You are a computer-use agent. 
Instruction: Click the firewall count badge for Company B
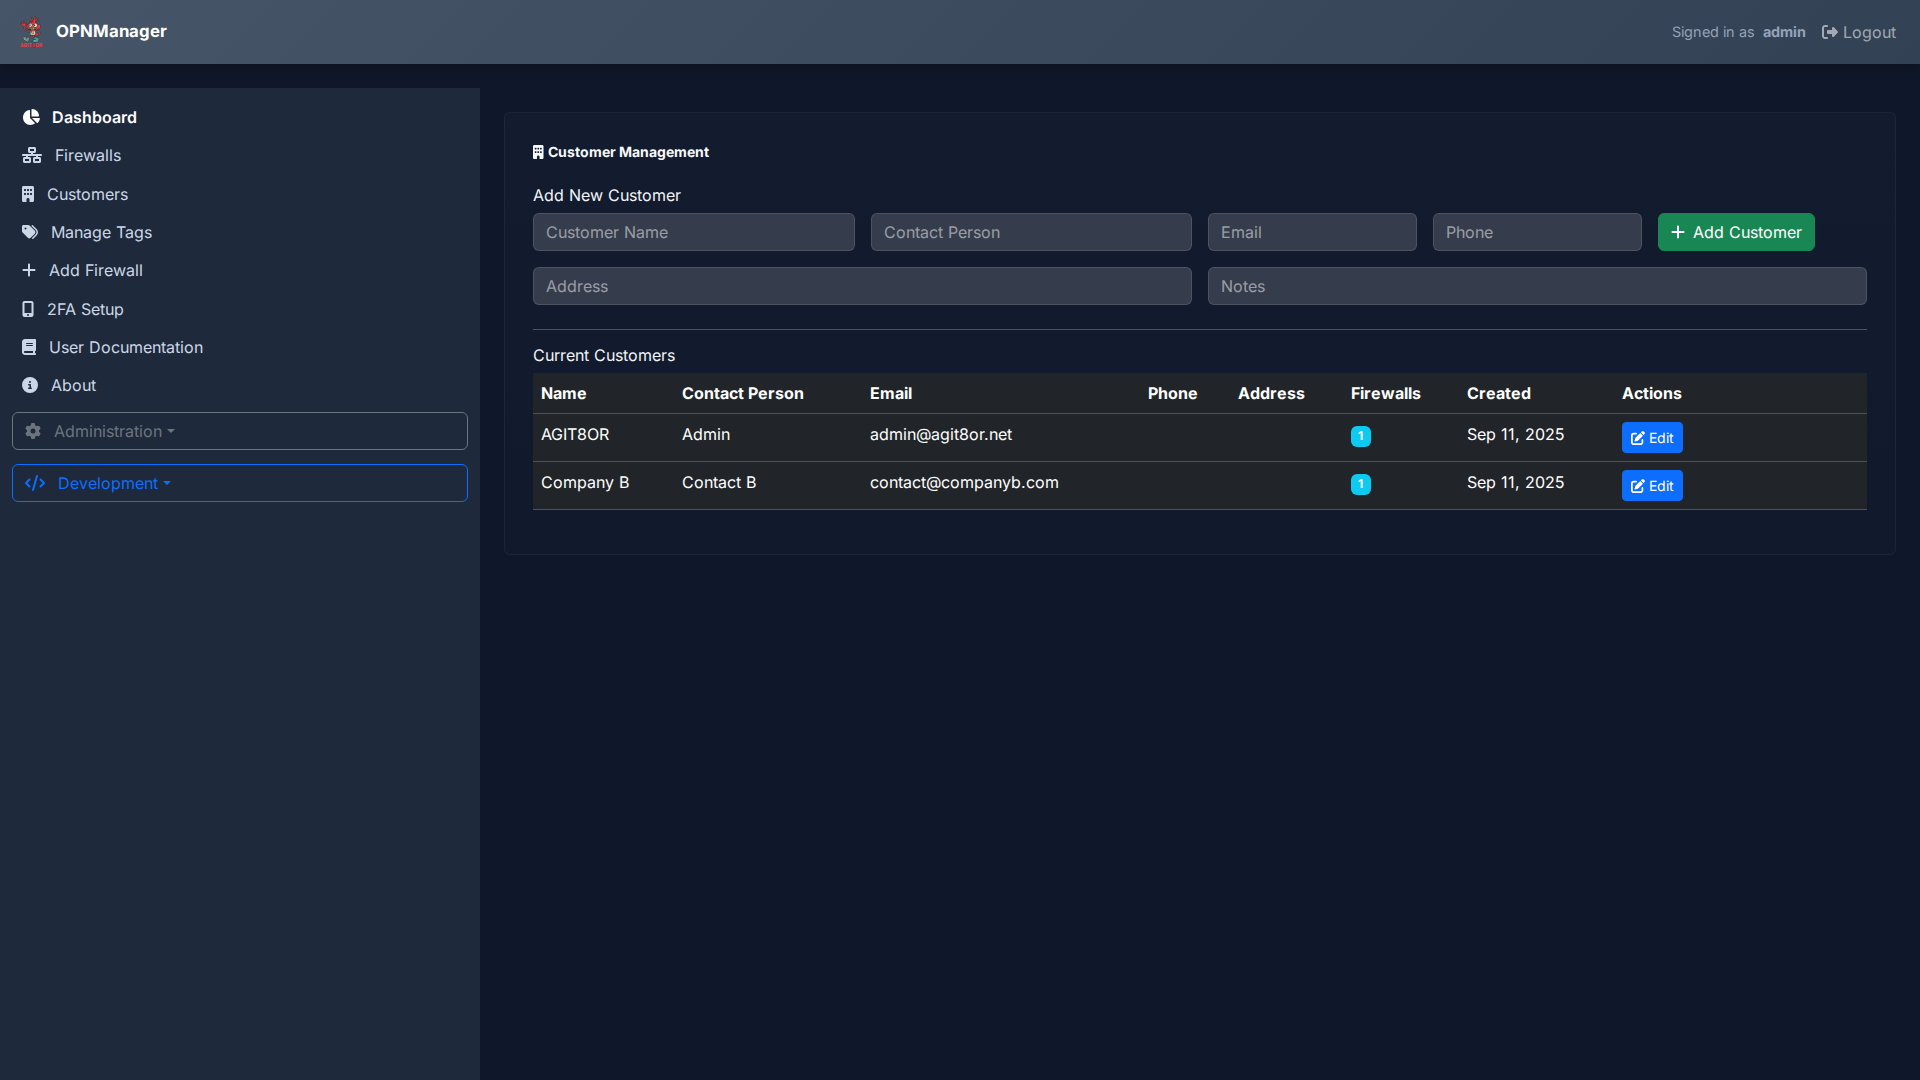pos(1360,484)
